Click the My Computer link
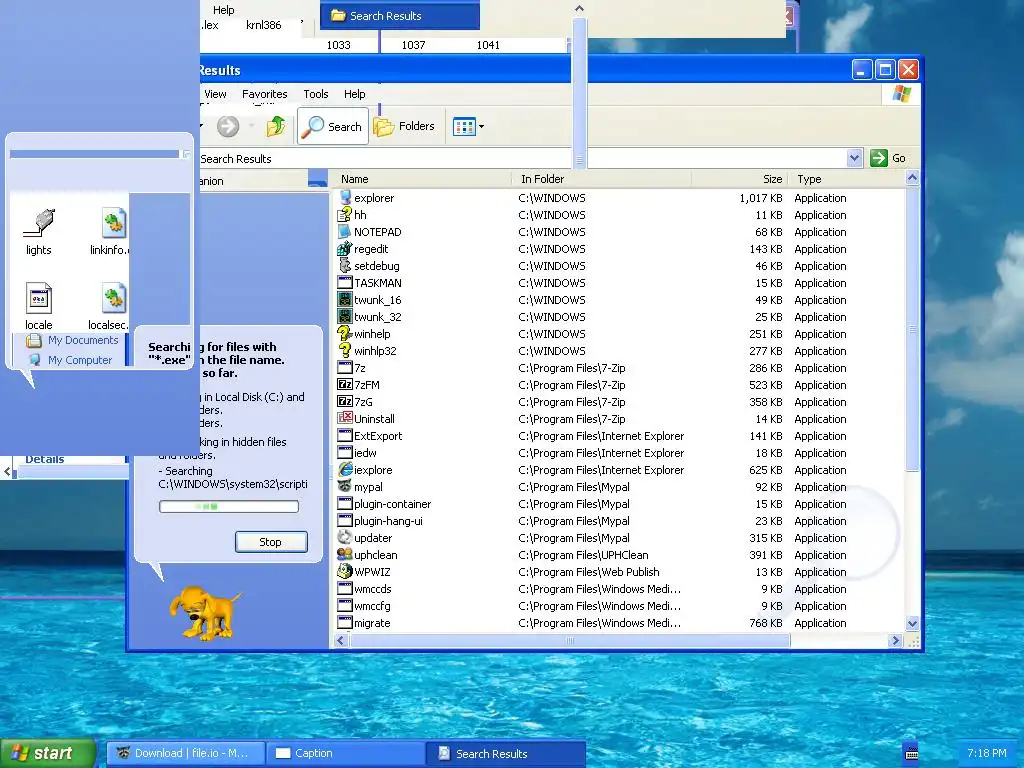 tap(80, 360)
